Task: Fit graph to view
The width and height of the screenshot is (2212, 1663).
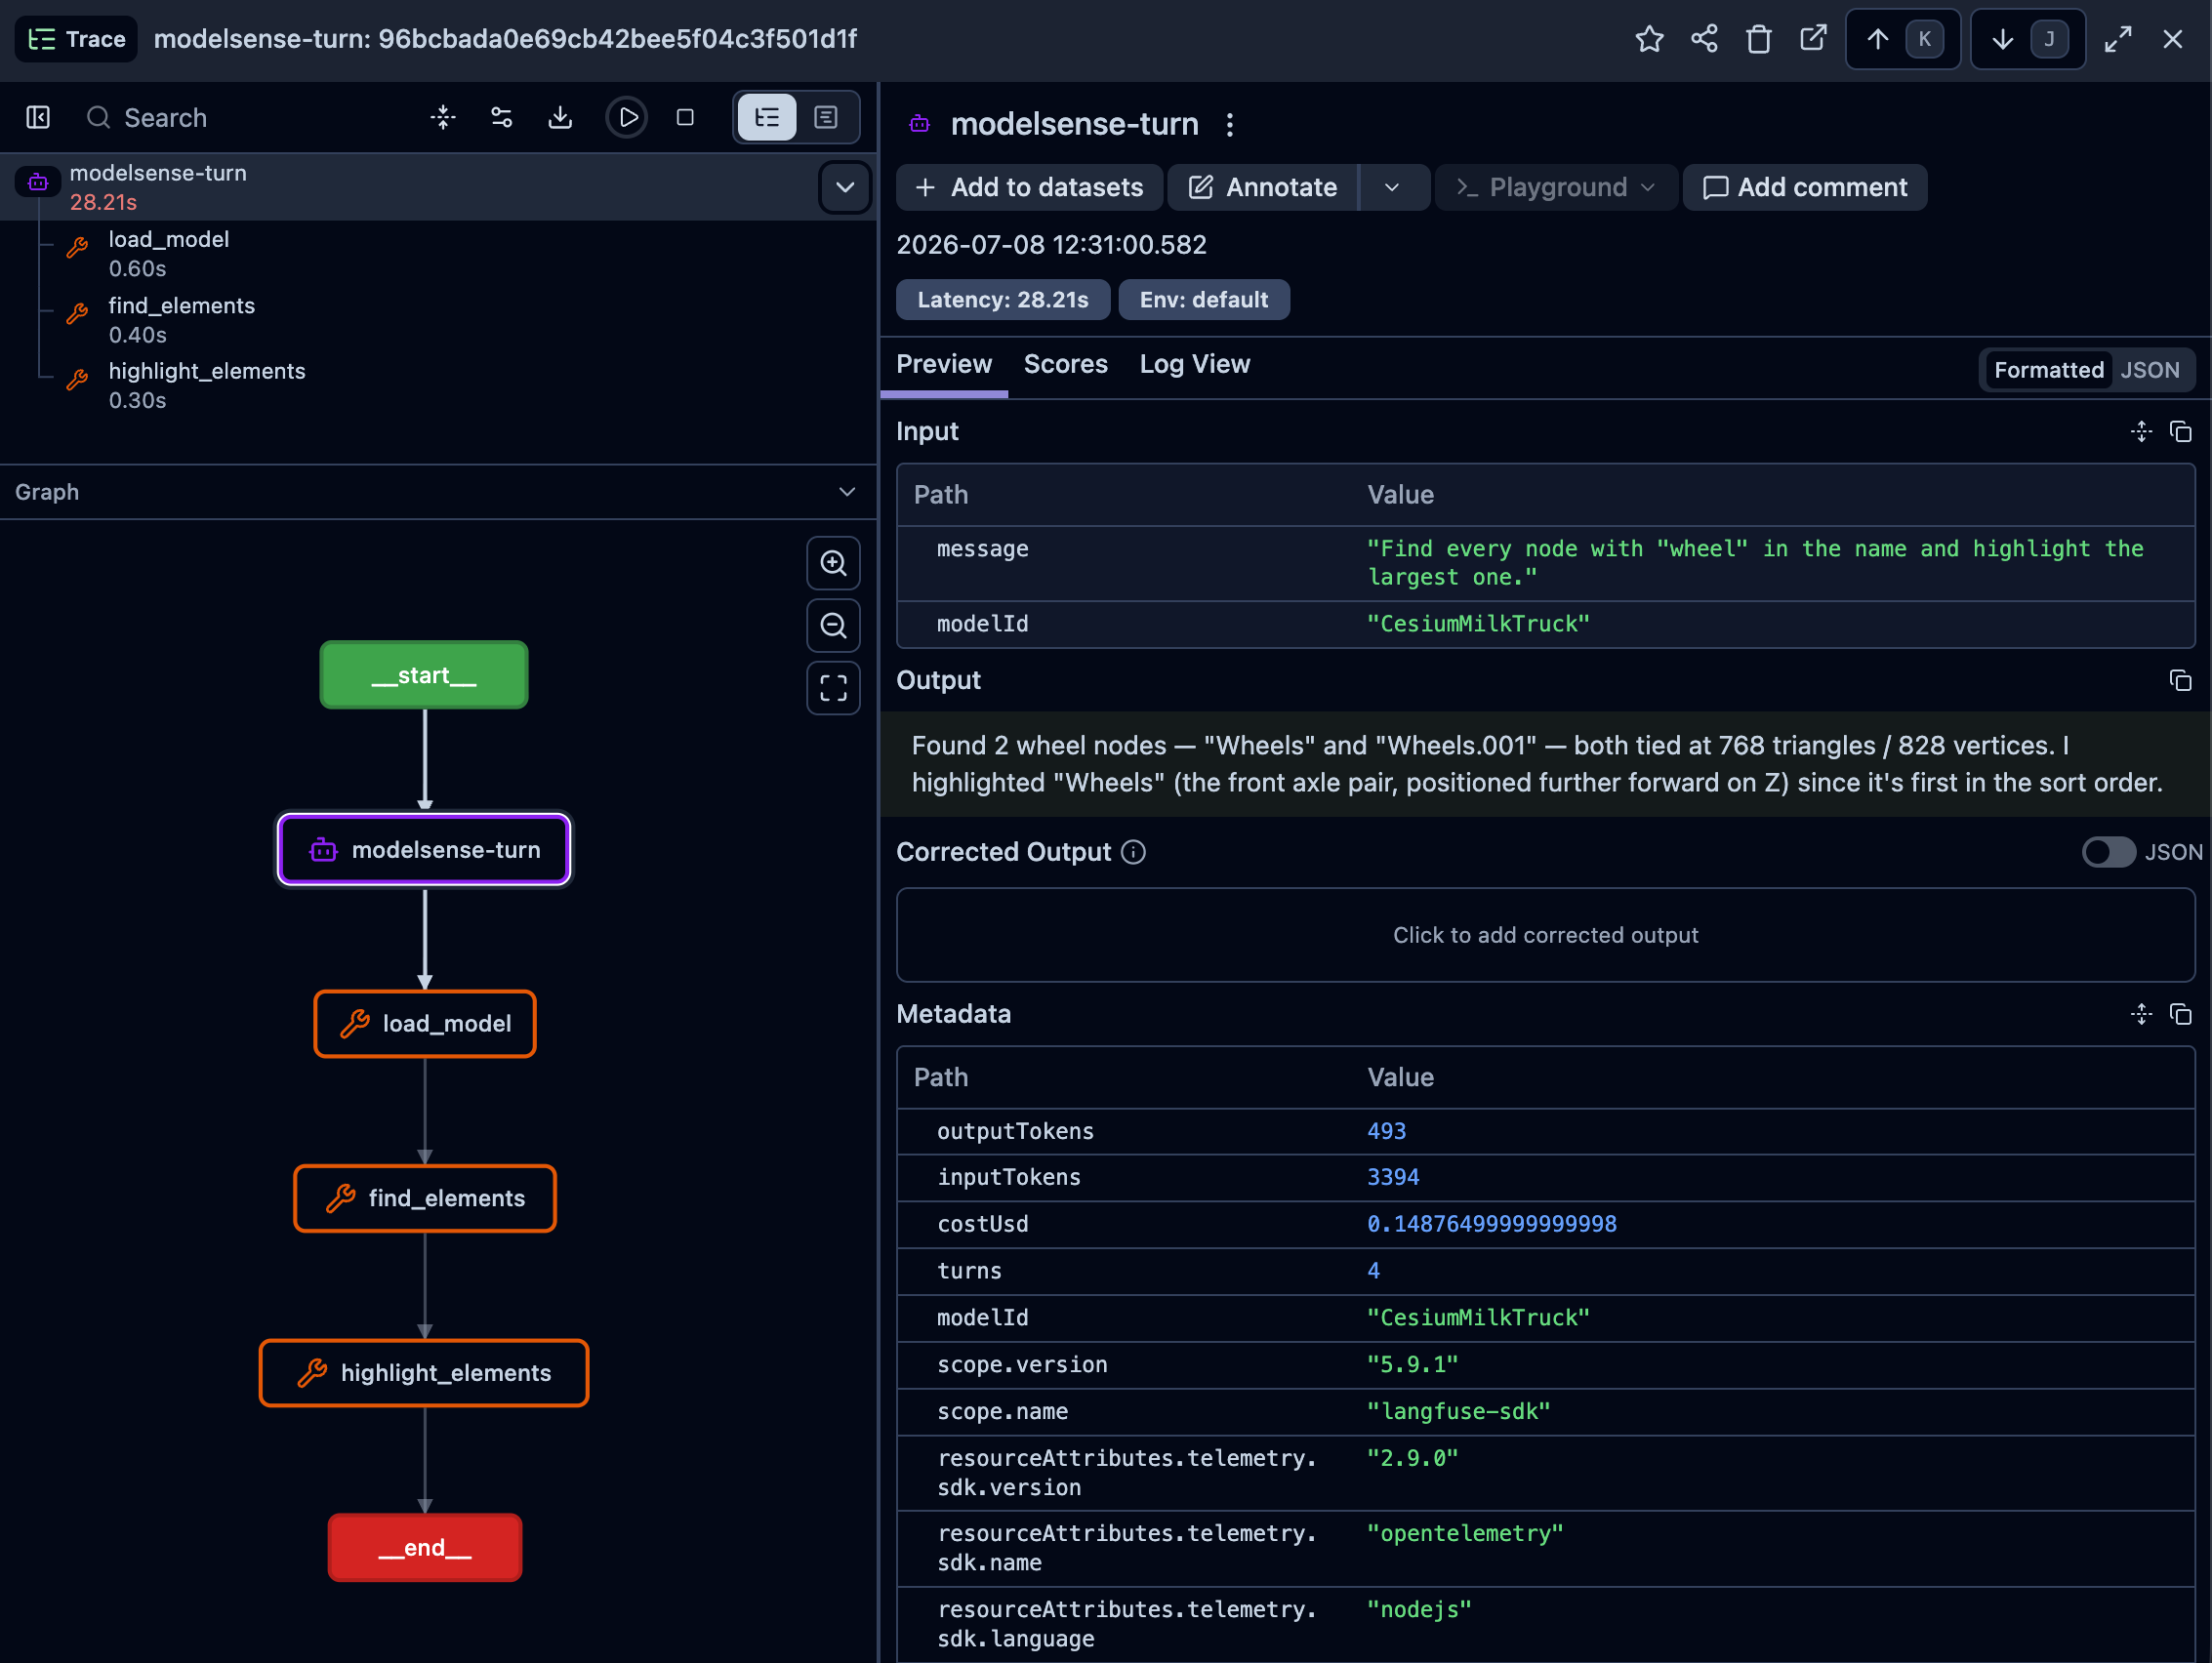Action: (833, 688)
